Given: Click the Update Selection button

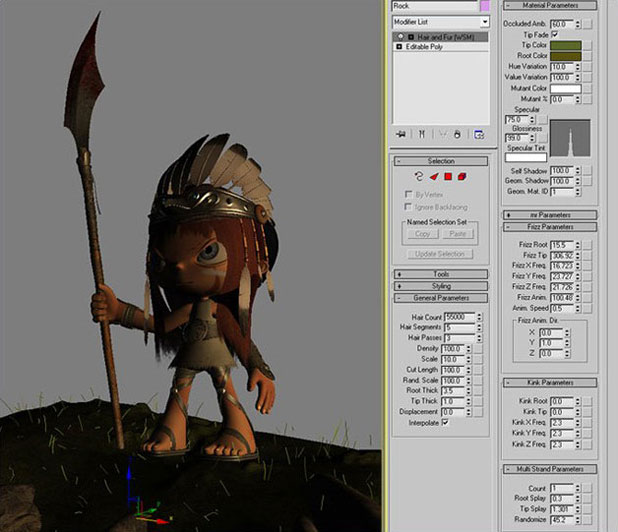Looking at the screenshot, I should (x=440, y=254).
